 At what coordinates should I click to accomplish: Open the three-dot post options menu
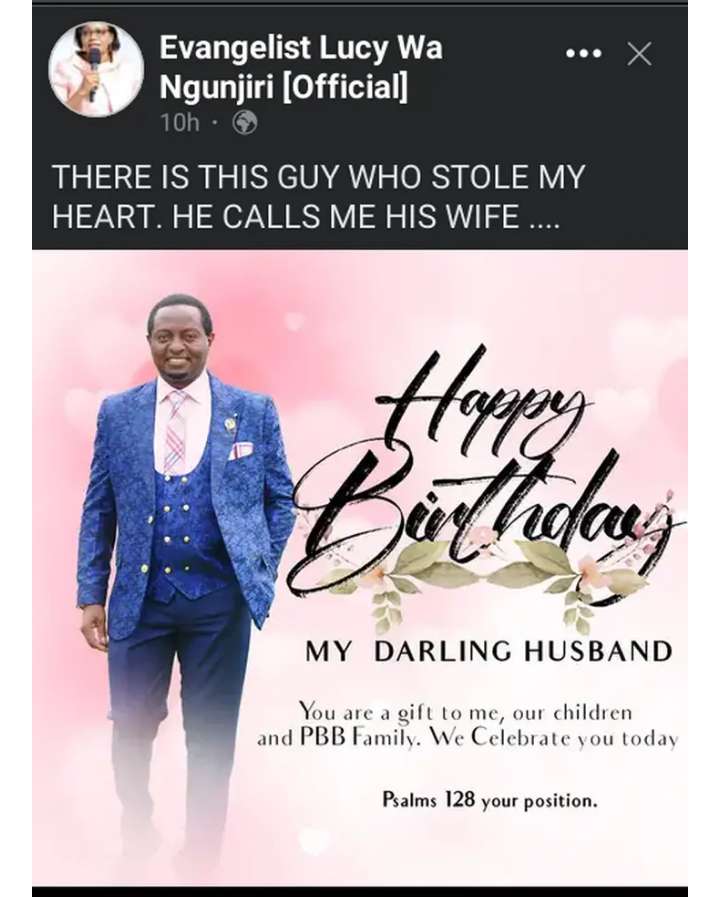(583, 54)
